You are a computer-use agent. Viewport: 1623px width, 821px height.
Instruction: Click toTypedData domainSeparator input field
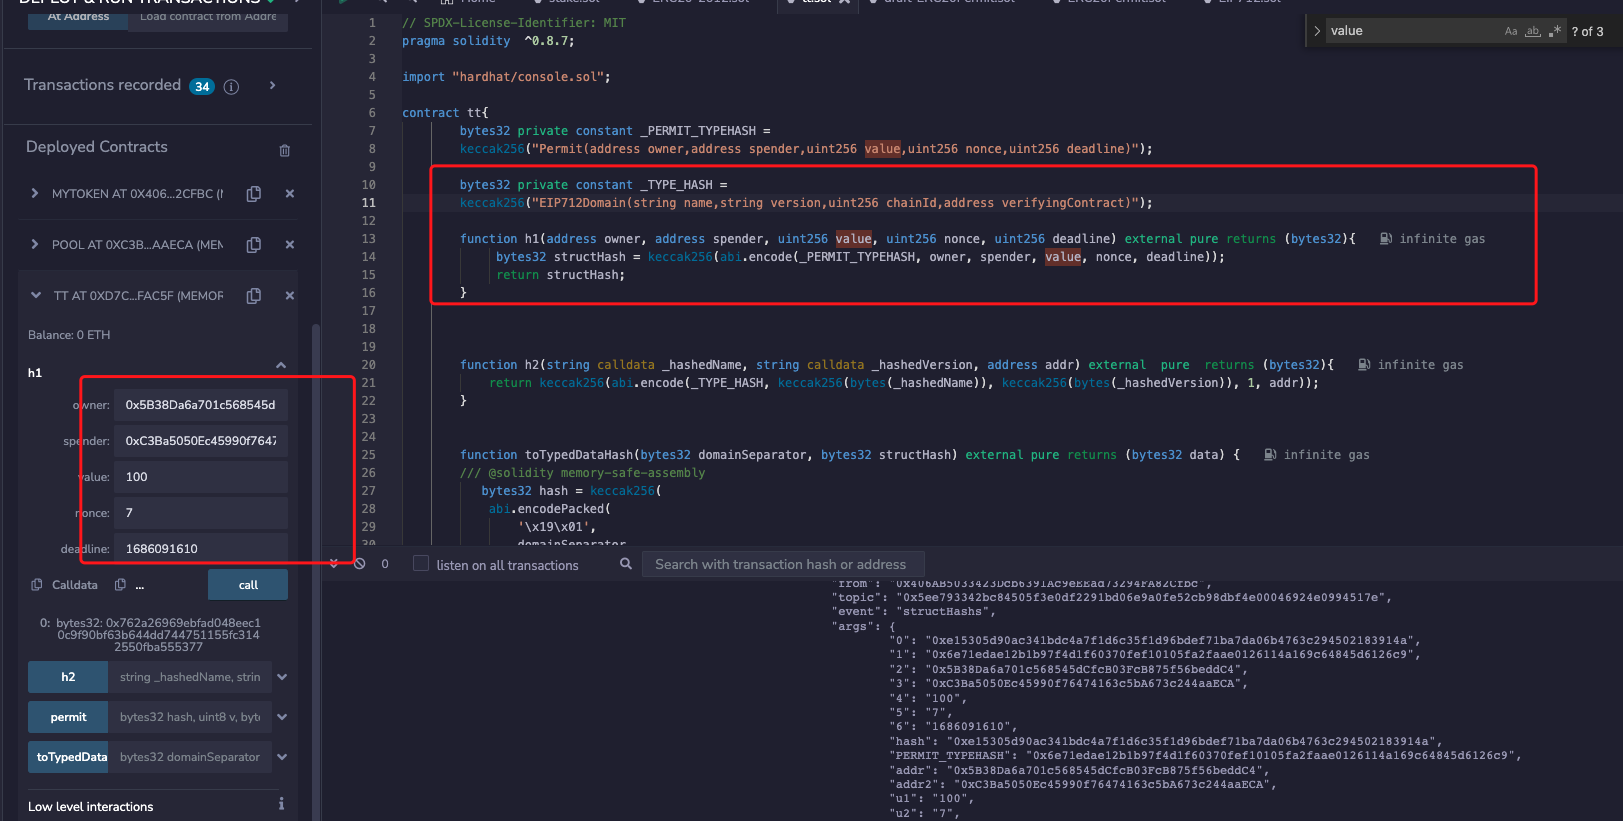[190, 757]
